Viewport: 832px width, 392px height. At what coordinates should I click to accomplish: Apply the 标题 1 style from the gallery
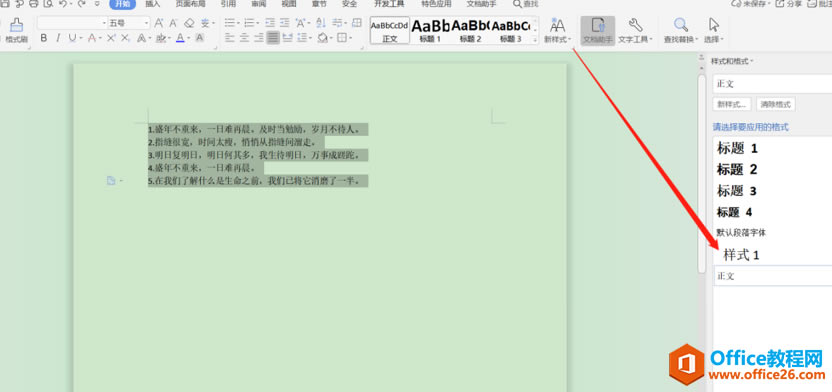430,30
